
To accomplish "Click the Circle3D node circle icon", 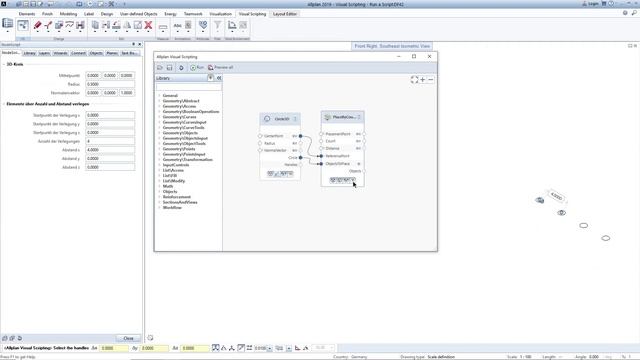I will point(267,119).
